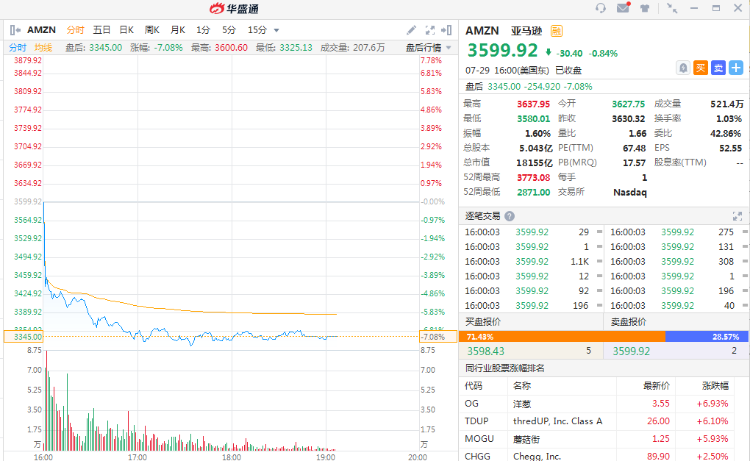Toggle the blue 分时 line legend
Screen dimensions: 750x461
pos(17,47)
